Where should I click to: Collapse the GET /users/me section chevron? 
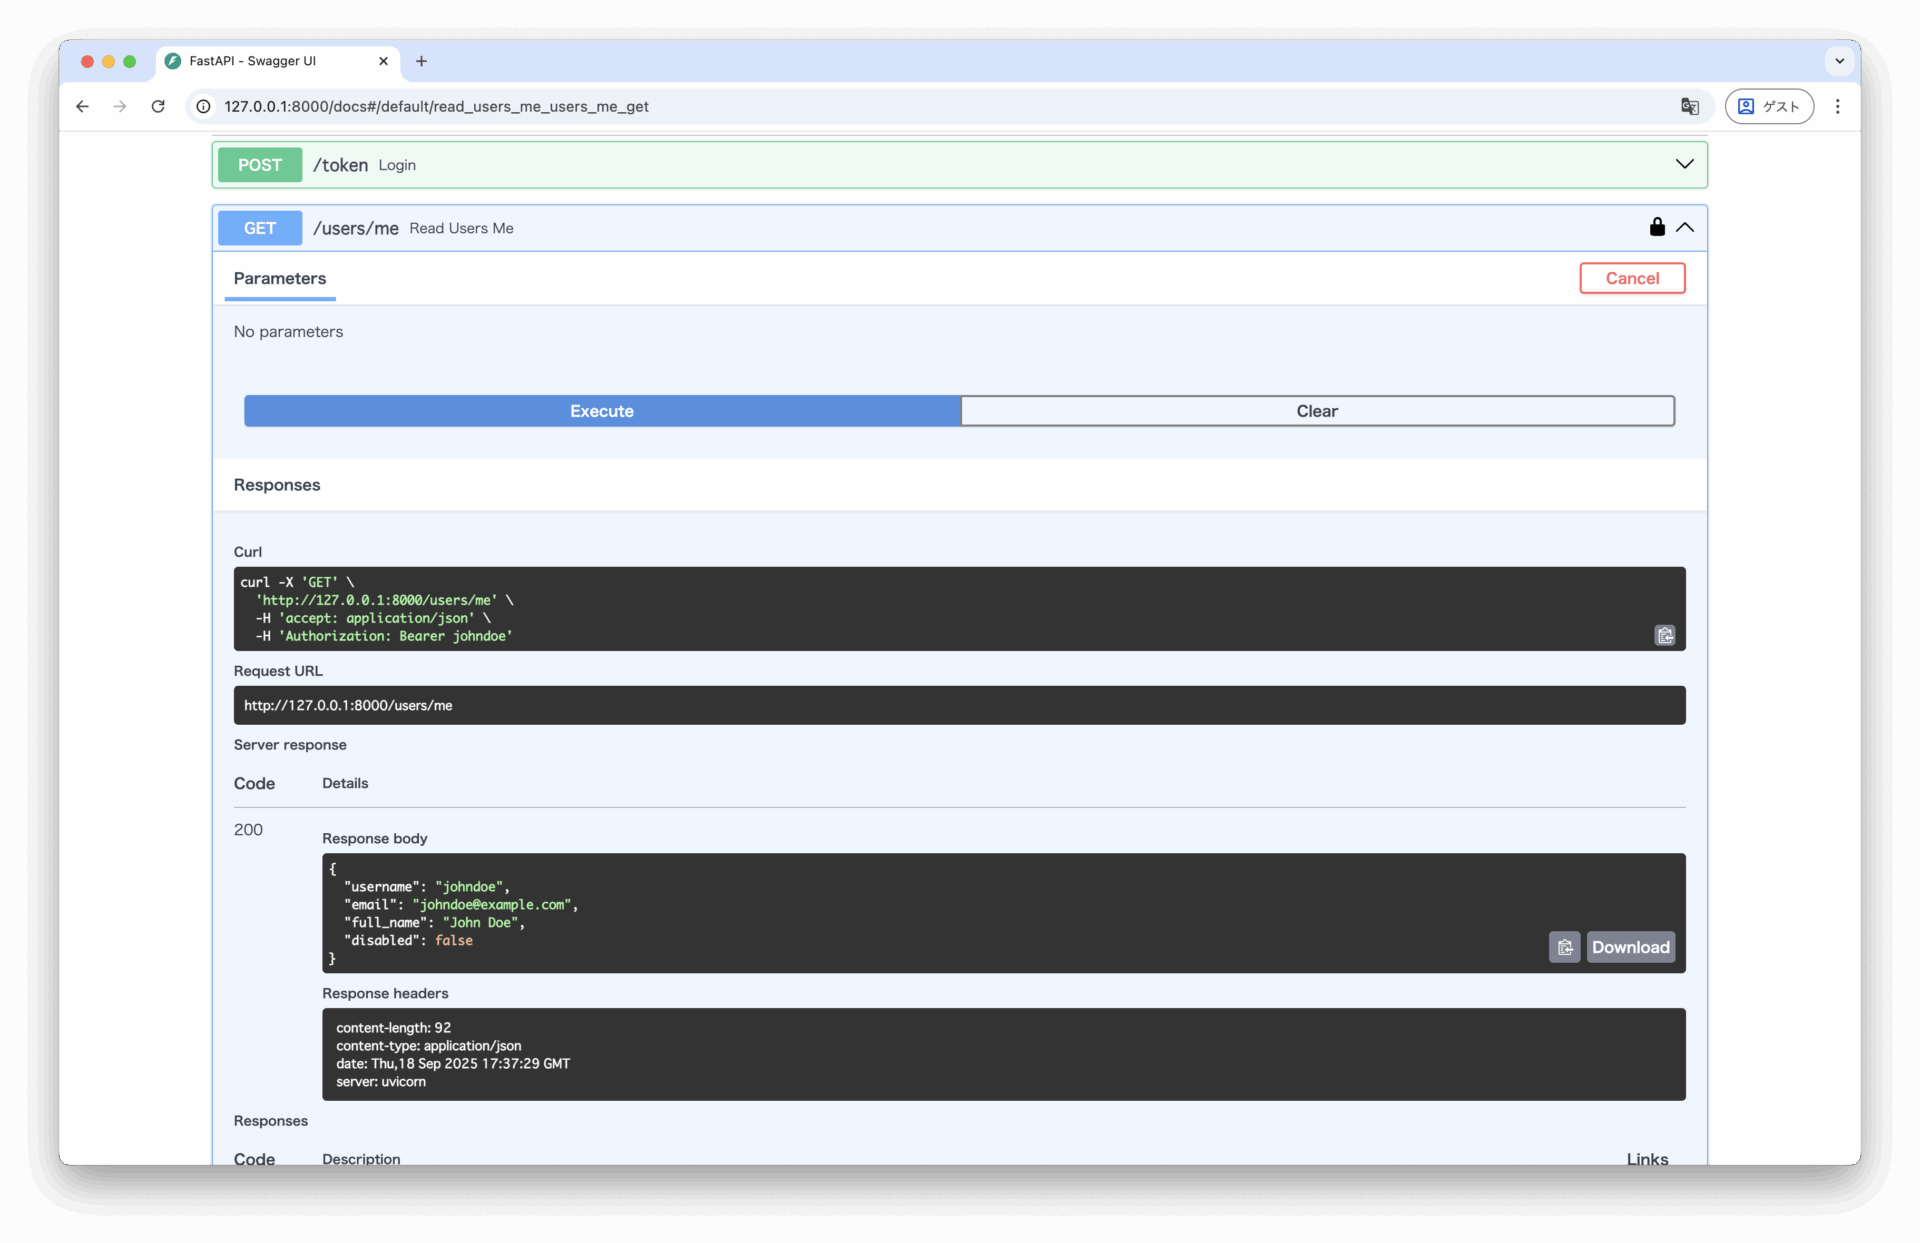click(1685, 228)
